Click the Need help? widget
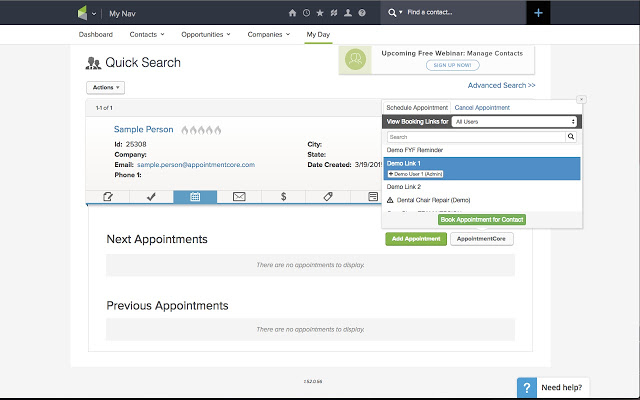This screenshot has width=640, height=400. point(553,387)
